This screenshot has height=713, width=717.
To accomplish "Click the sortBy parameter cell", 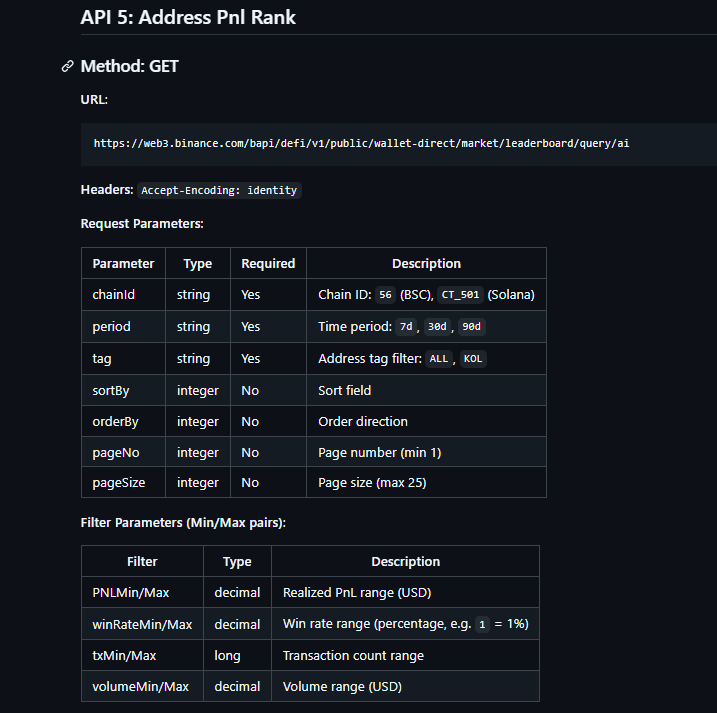I will [x=123, y=390].
